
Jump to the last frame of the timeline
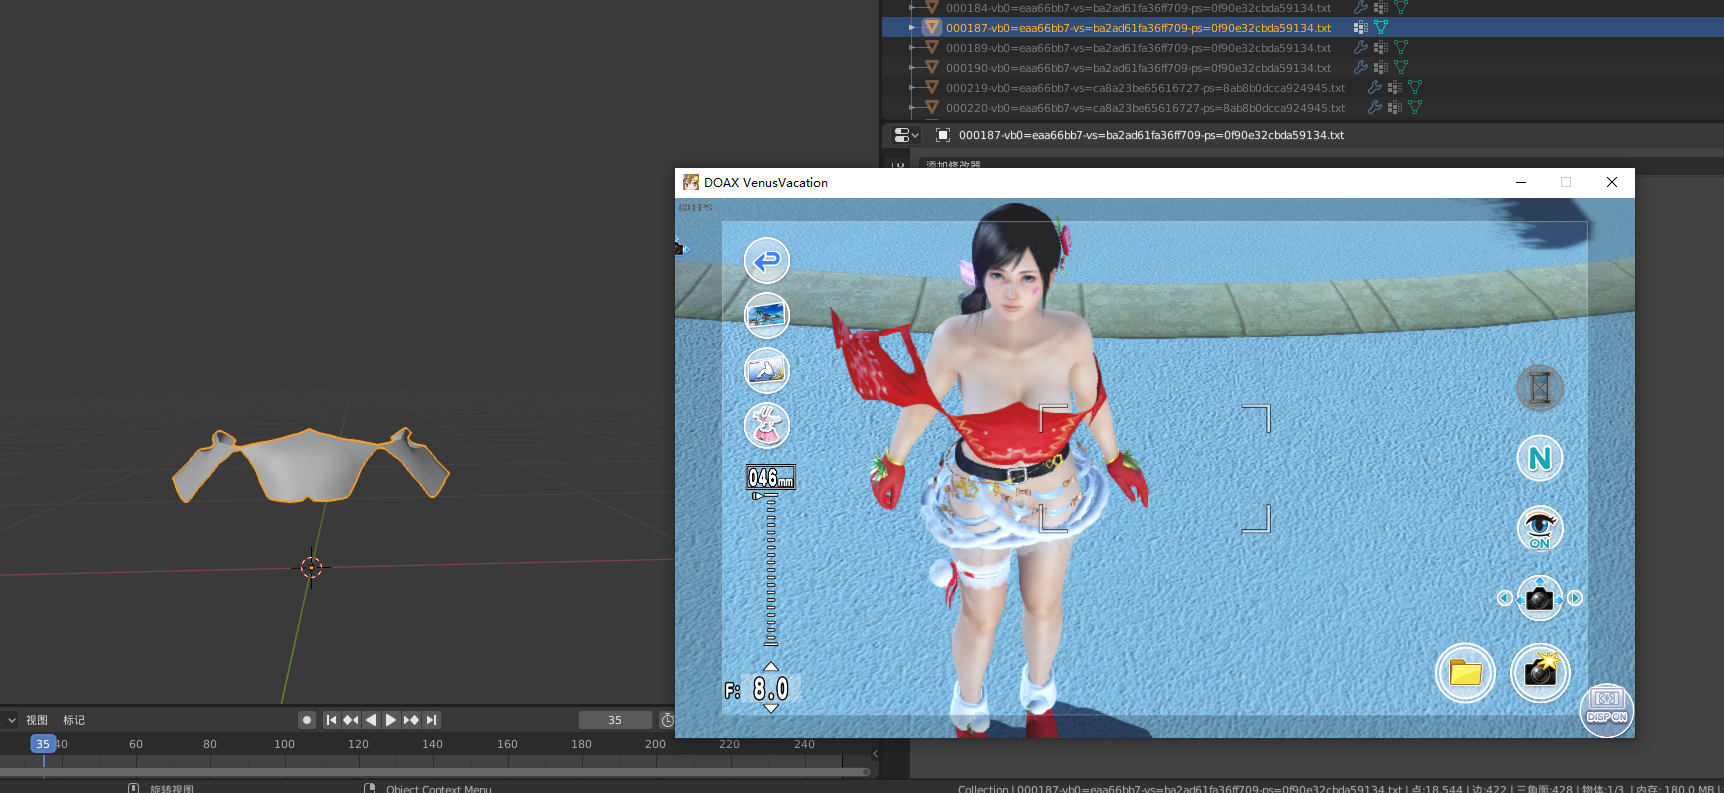431,720
